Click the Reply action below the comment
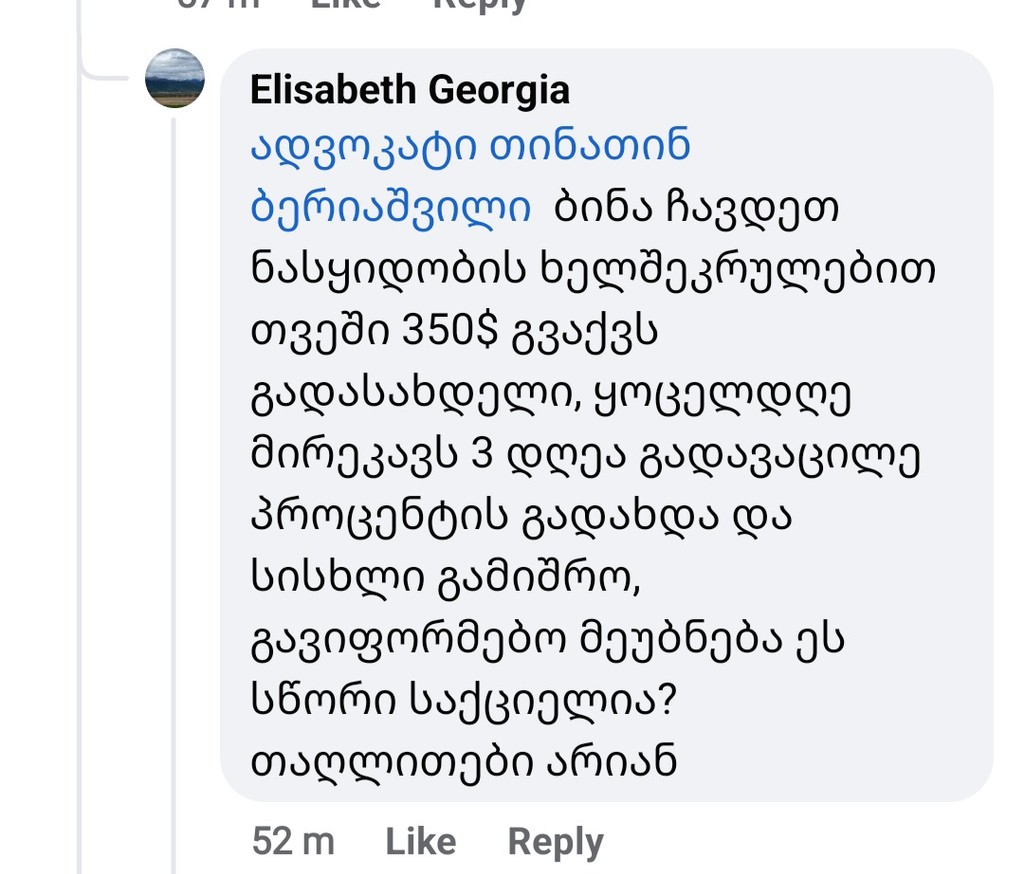Viewport: 1024px width, 874px height. [557, 841]
